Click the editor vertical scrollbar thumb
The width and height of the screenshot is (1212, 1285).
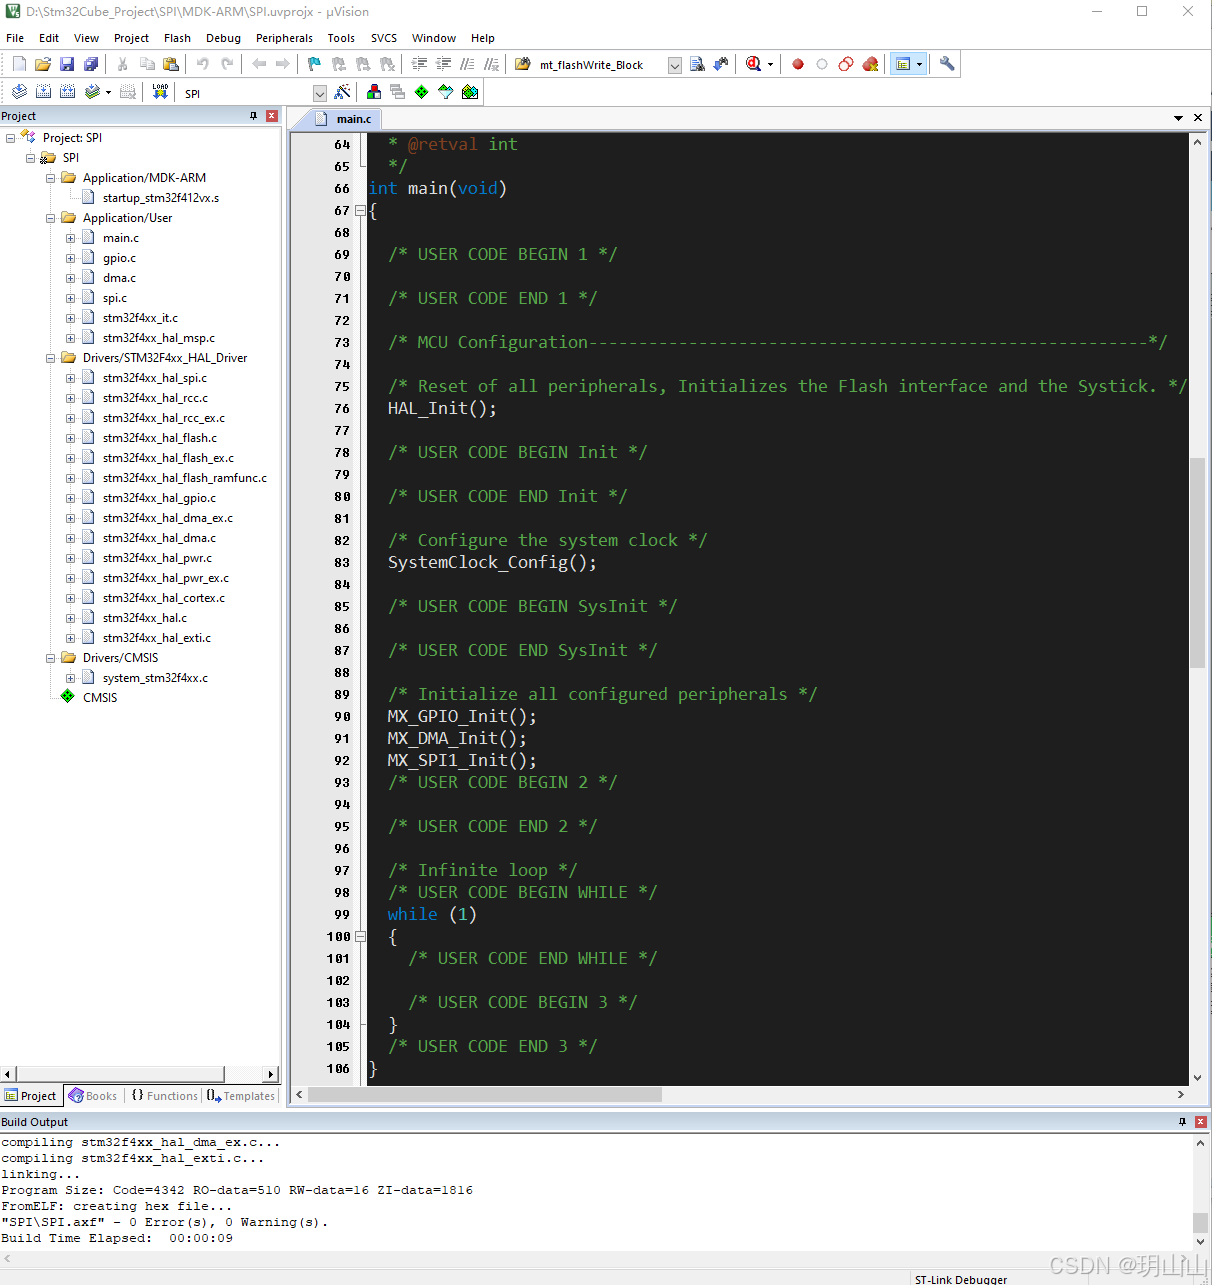tap(1197, 562)
